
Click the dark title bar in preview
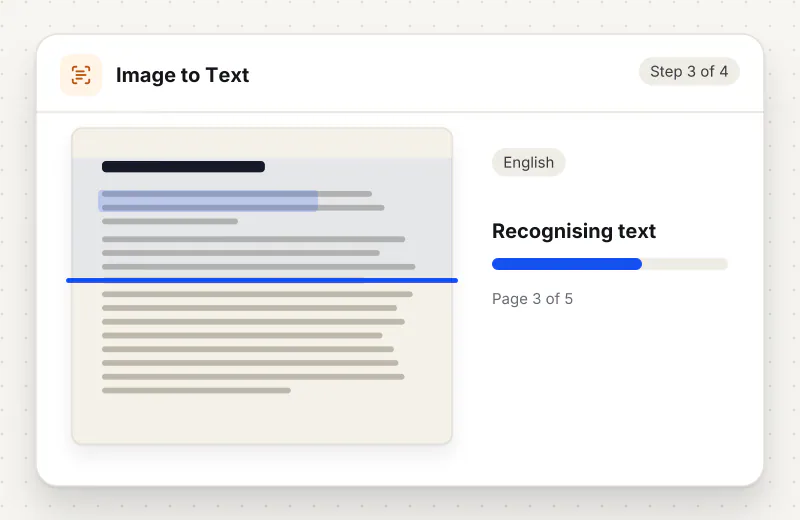coord(183,166)
